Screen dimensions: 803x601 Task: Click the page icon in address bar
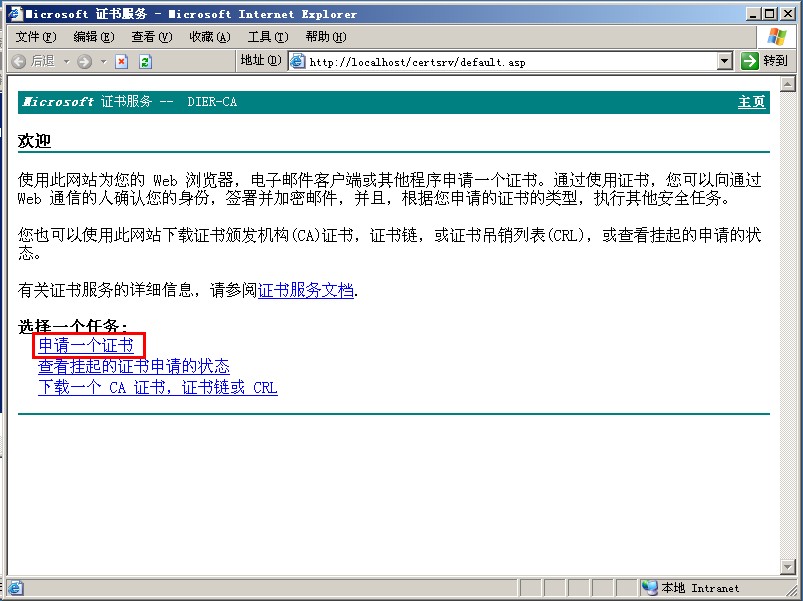[x=297, y=61]
